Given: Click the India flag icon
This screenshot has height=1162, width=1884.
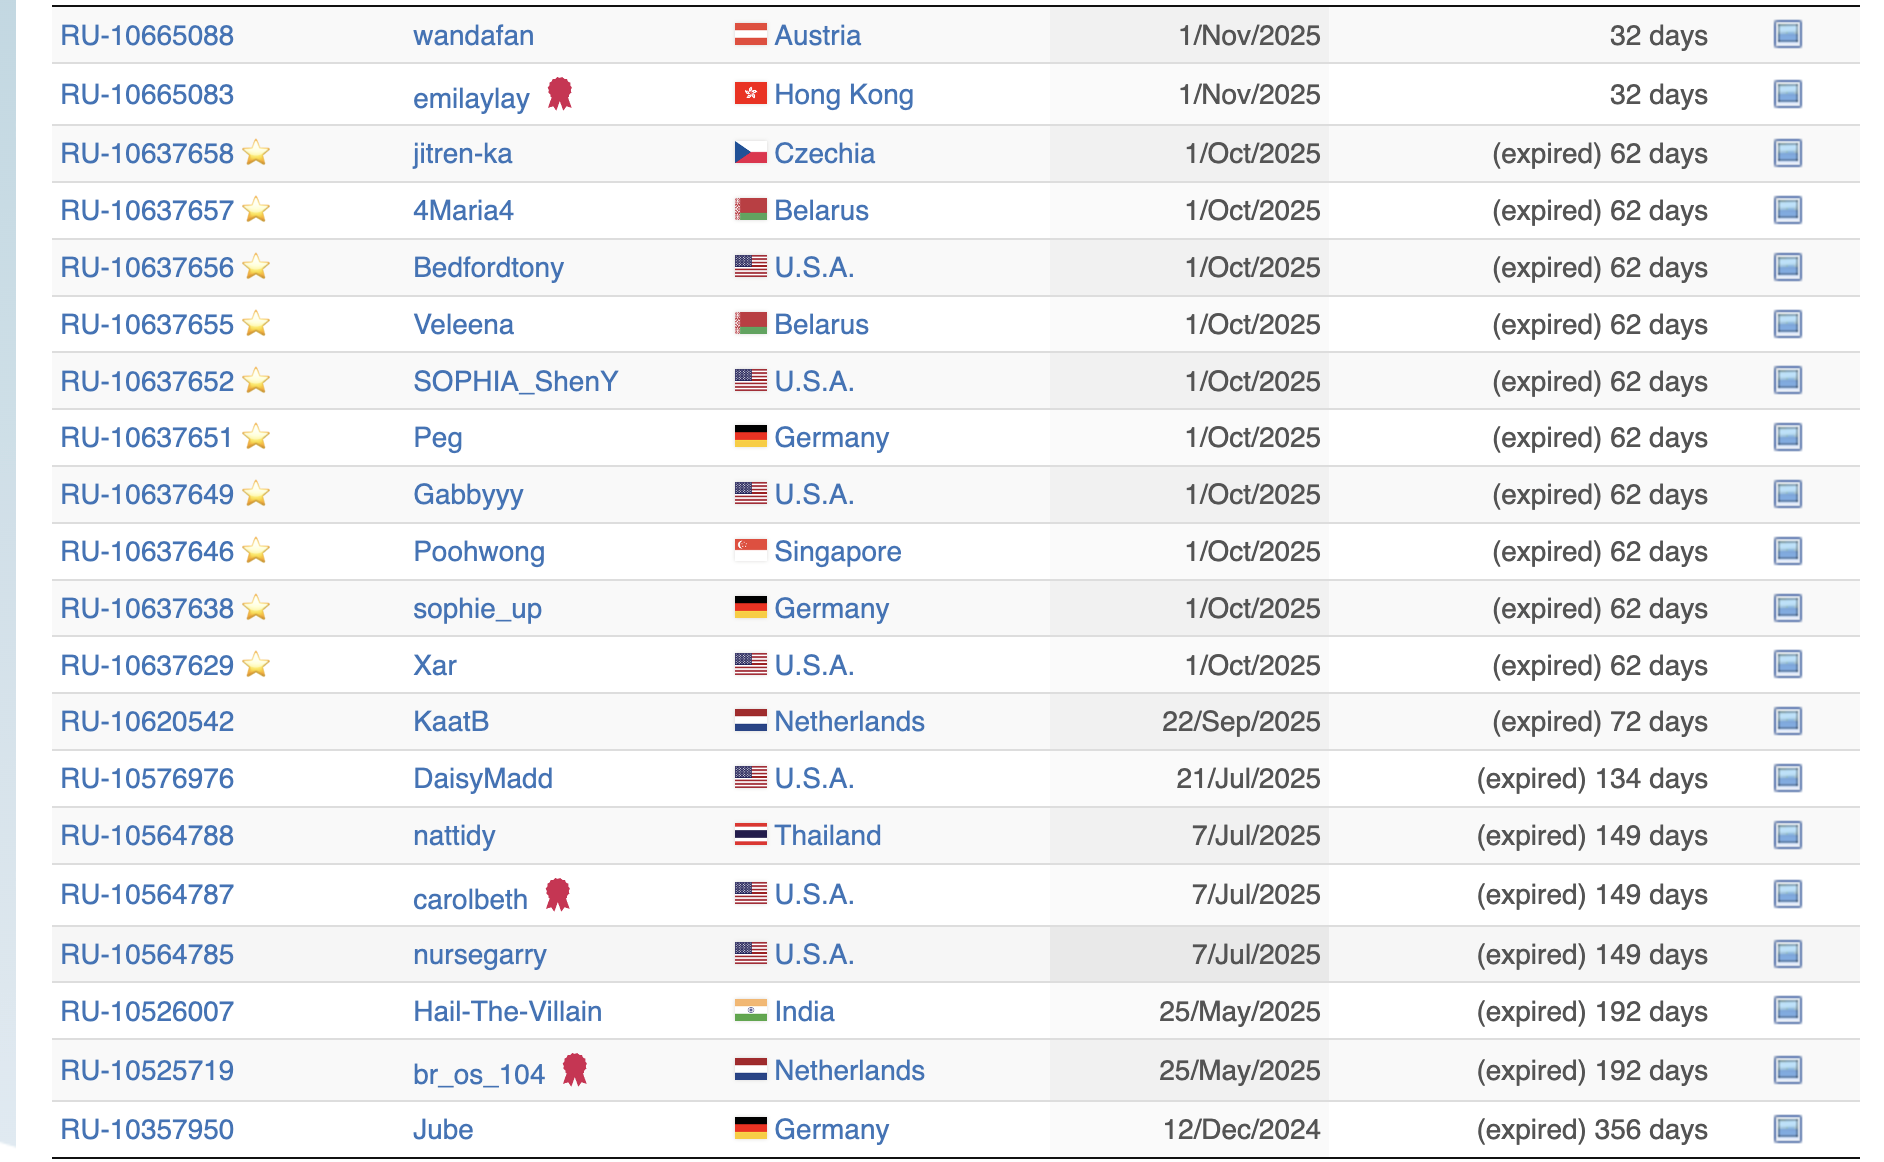Looking at the screenshot, I should [x=750, y=1011].
